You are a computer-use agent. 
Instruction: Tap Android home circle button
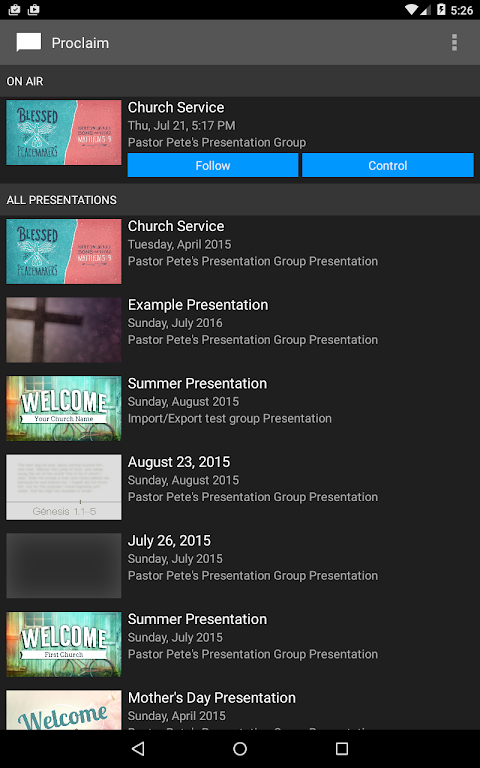[x=240, y=748]
